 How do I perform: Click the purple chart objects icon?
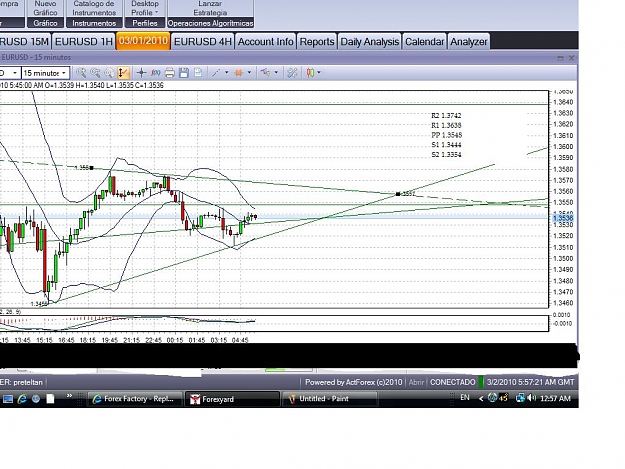pos(265,73)
